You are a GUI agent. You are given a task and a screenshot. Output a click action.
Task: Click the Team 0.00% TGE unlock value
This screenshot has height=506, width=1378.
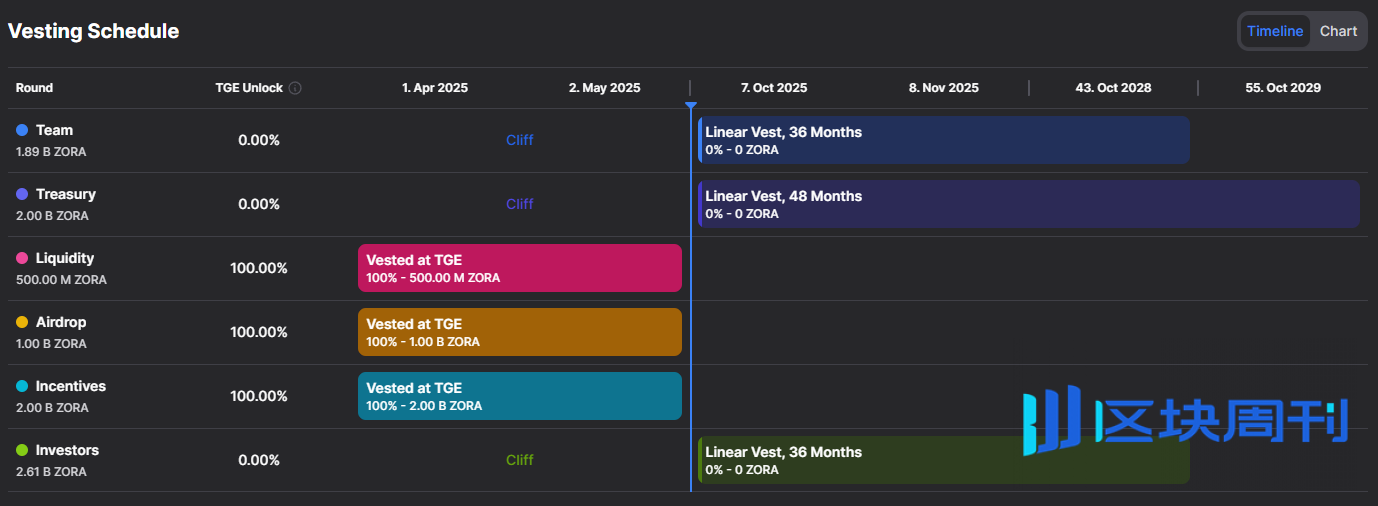259,140
